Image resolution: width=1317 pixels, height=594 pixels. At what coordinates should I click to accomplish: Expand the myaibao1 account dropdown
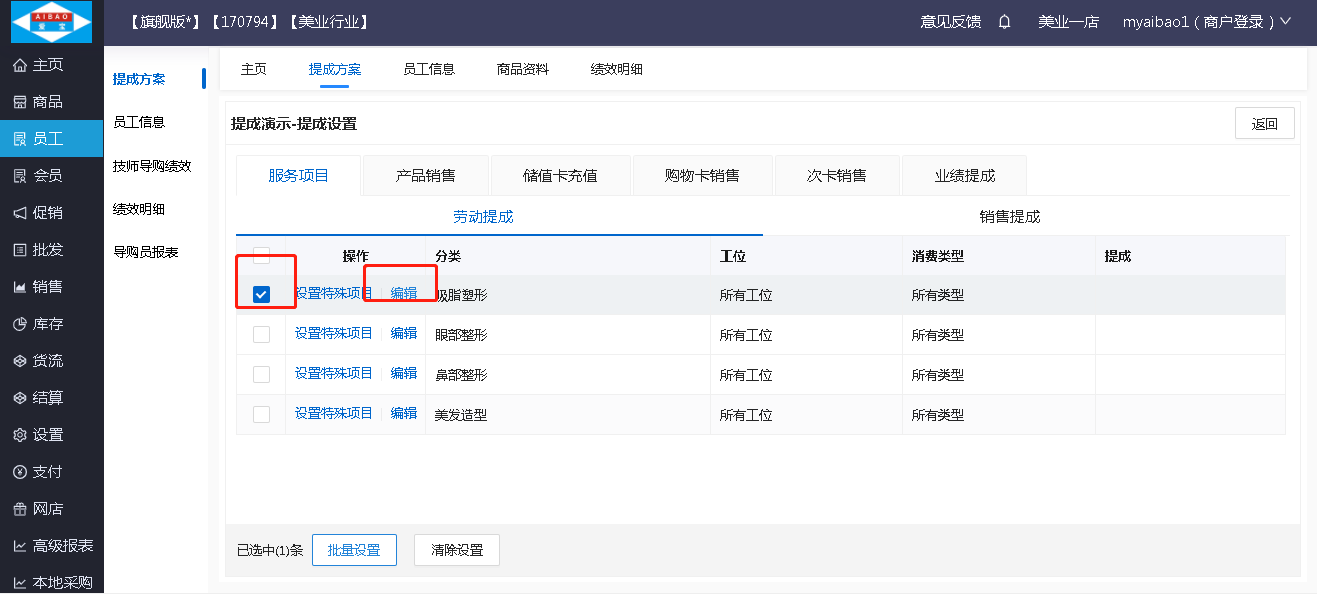pos(1207,21)
